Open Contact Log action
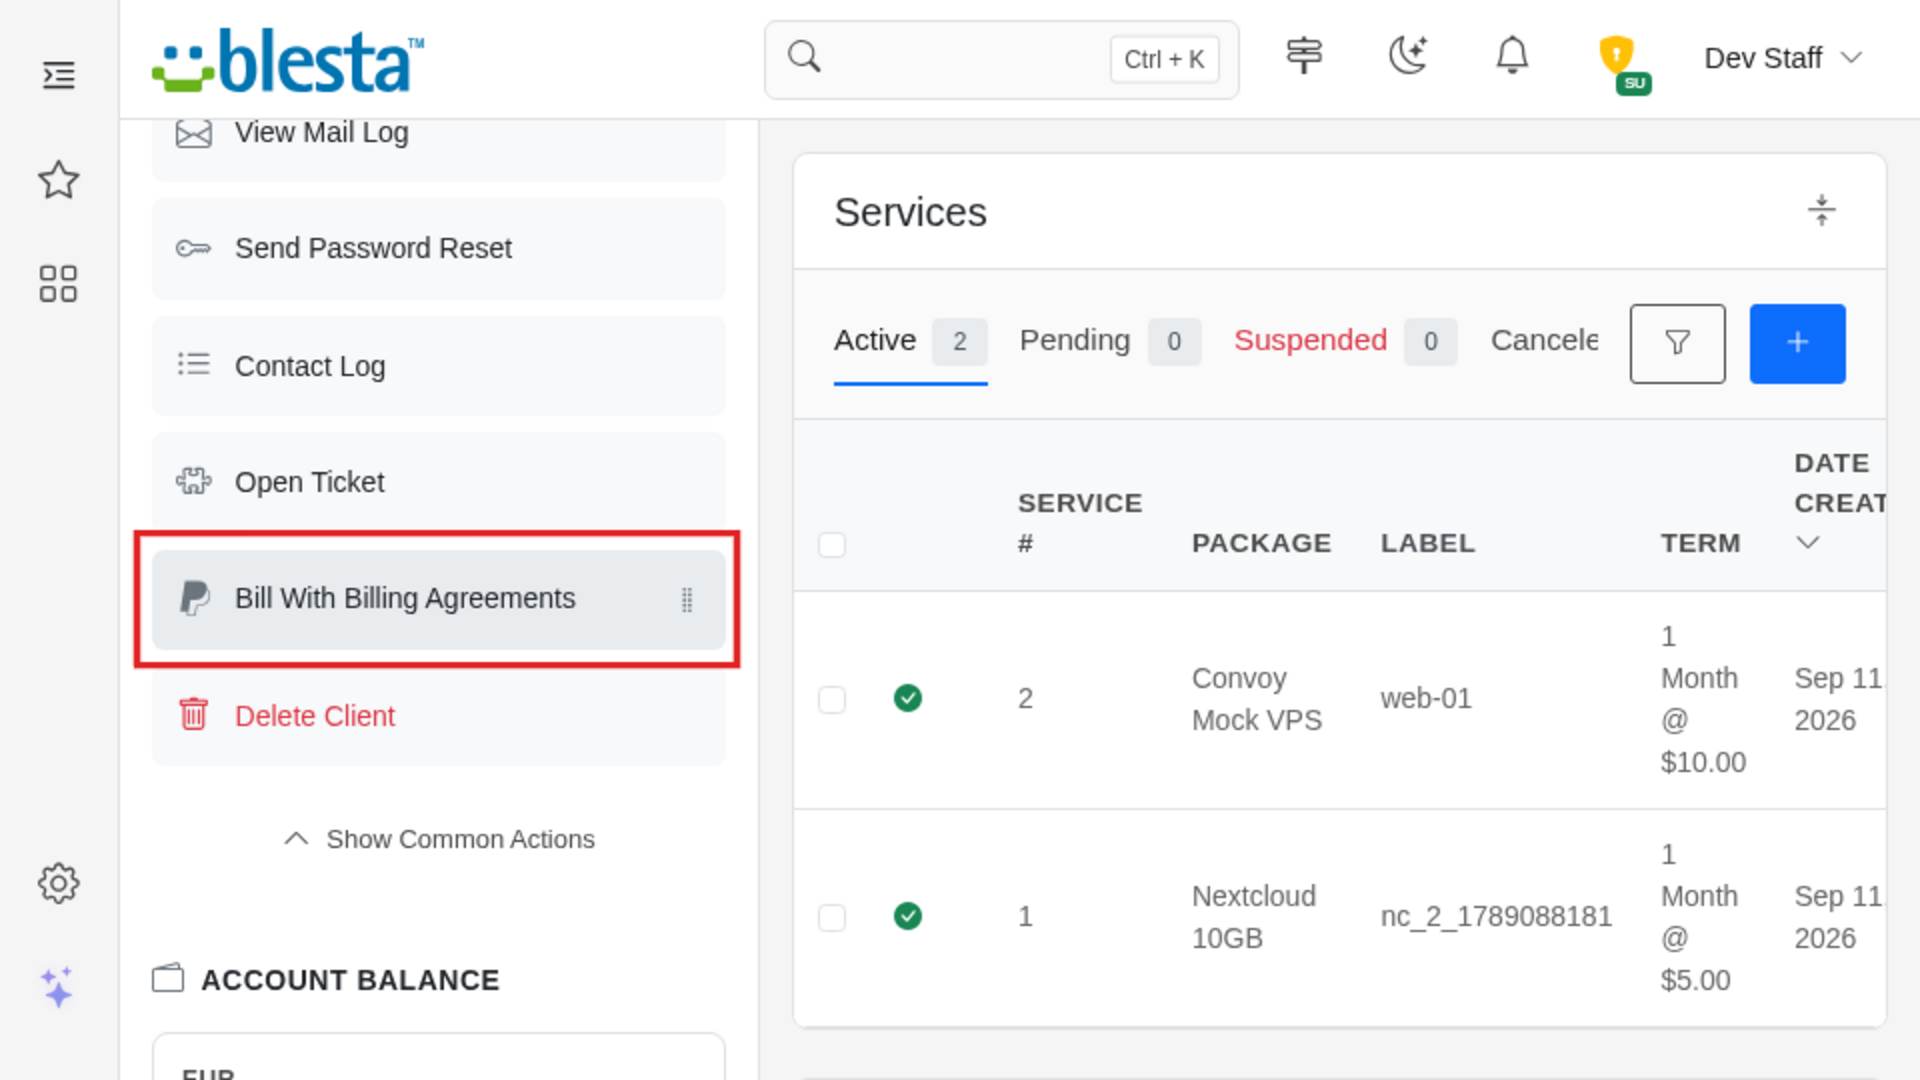The height and width of the screenshot is (1080, 1920). 439,366
